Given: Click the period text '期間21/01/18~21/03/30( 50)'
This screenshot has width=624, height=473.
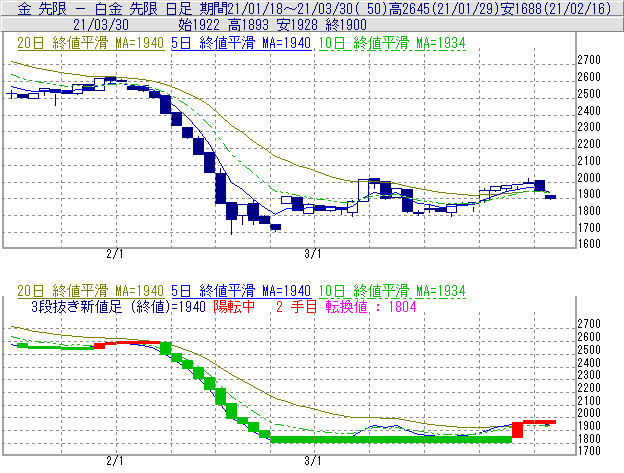Looking at the screenshot, I should tap(293, 8).
